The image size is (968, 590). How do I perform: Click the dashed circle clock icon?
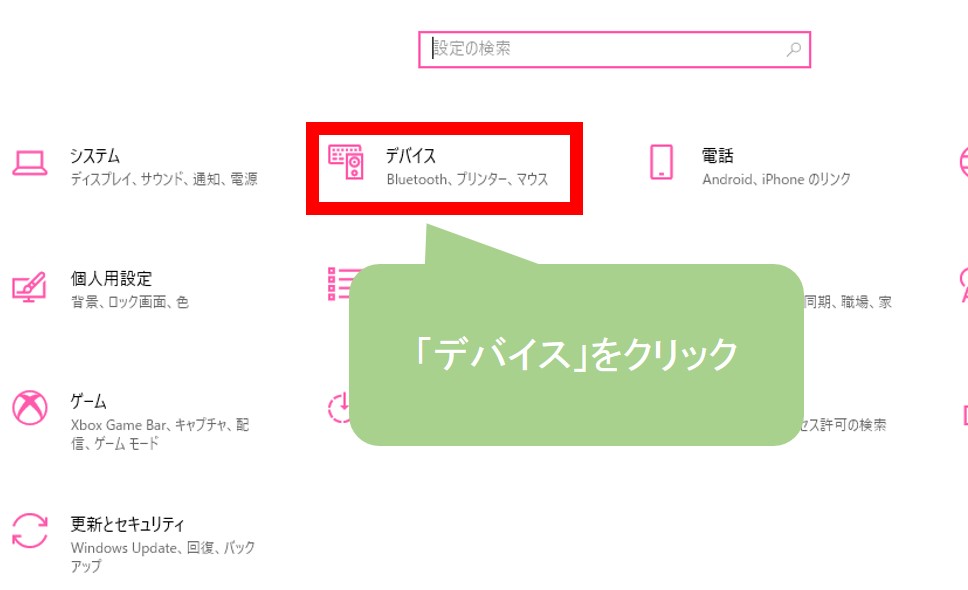tap(339, 408)
